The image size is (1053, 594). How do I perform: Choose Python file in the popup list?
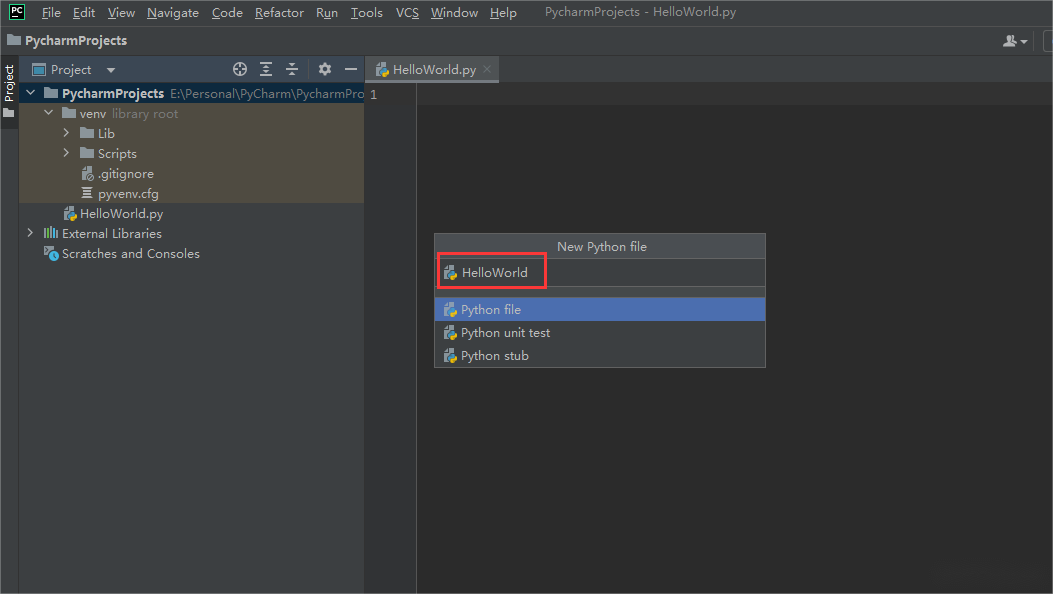coord(600,309)
